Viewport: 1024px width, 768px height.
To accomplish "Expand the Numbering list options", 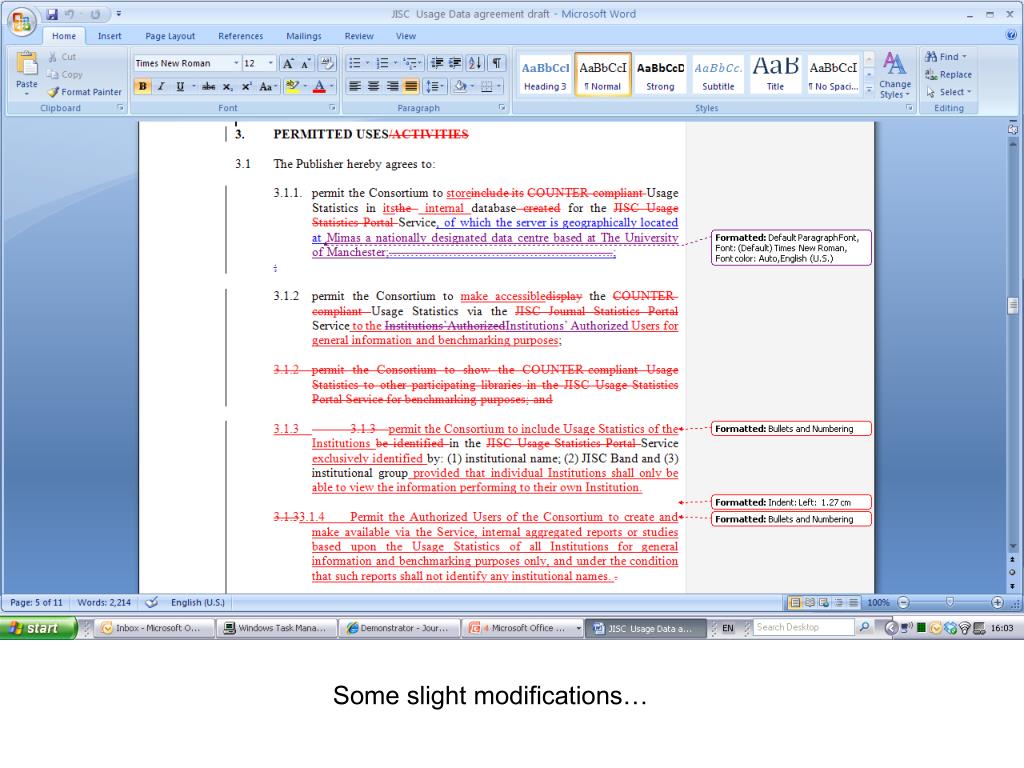I will [395, 63].
